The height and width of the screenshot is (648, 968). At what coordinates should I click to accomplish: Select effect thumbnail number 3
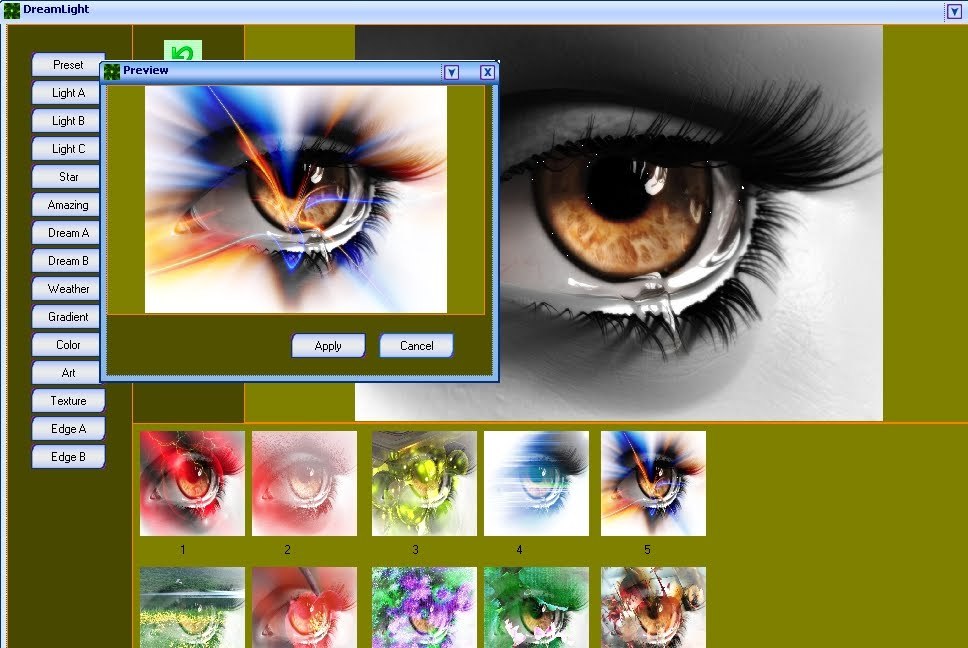pos(424,483)
